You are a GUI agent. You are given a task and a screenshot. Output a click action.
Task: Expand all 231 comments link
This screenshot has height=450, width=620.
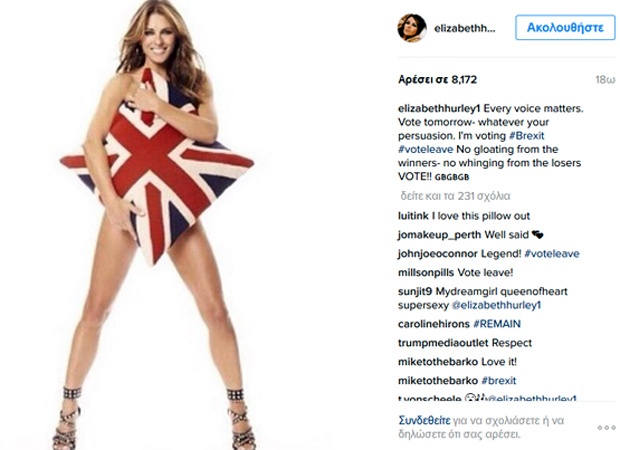[455, 196]
